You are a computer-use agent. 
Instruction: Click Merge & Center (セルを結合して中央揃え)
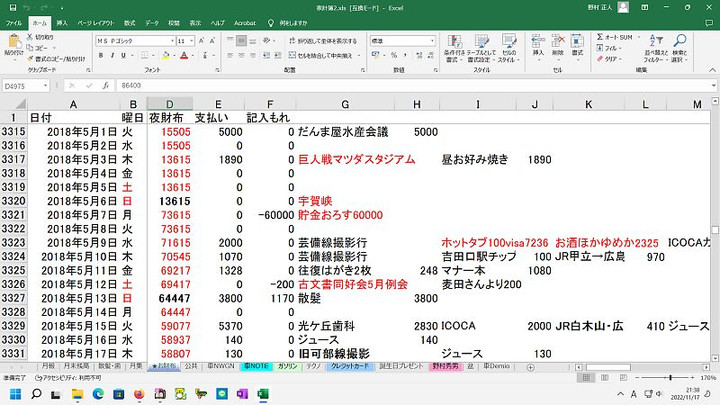[322, 56]
